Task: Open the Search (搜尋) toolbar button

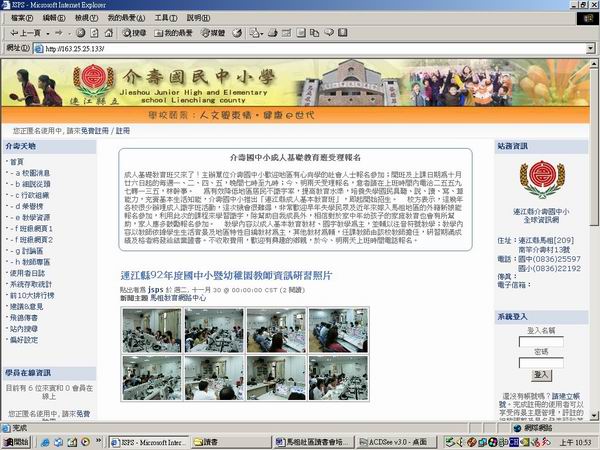Action: click(134, 33)
